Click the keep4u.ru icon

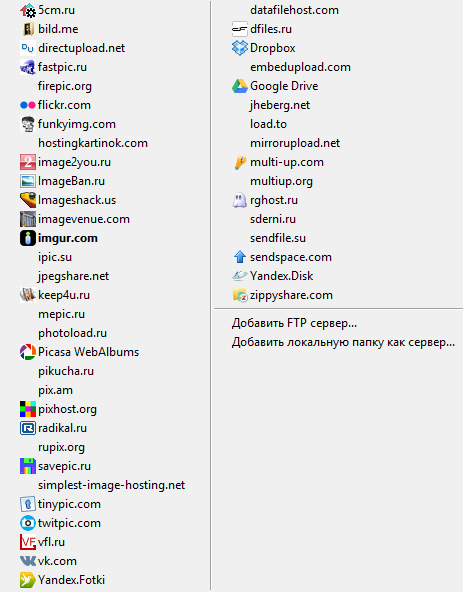click(28, 295)
